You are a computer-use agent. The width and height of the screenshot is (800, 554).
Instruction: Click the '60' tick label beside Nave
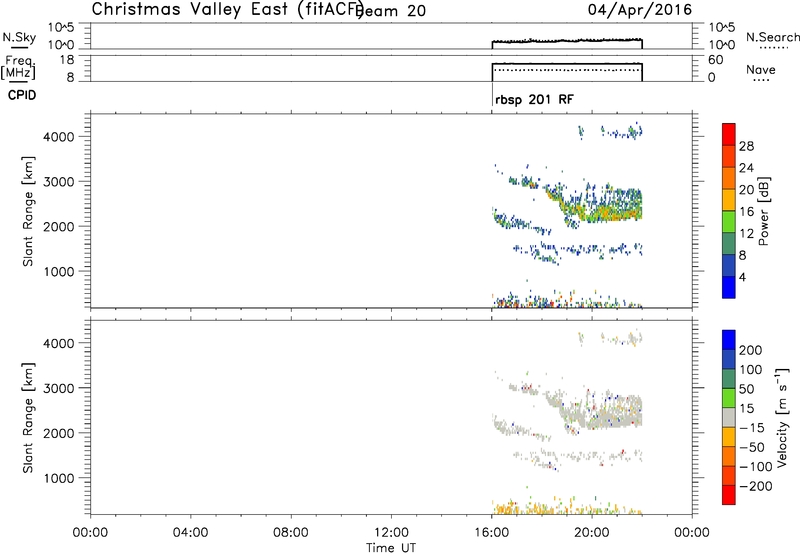pos(715,60)
